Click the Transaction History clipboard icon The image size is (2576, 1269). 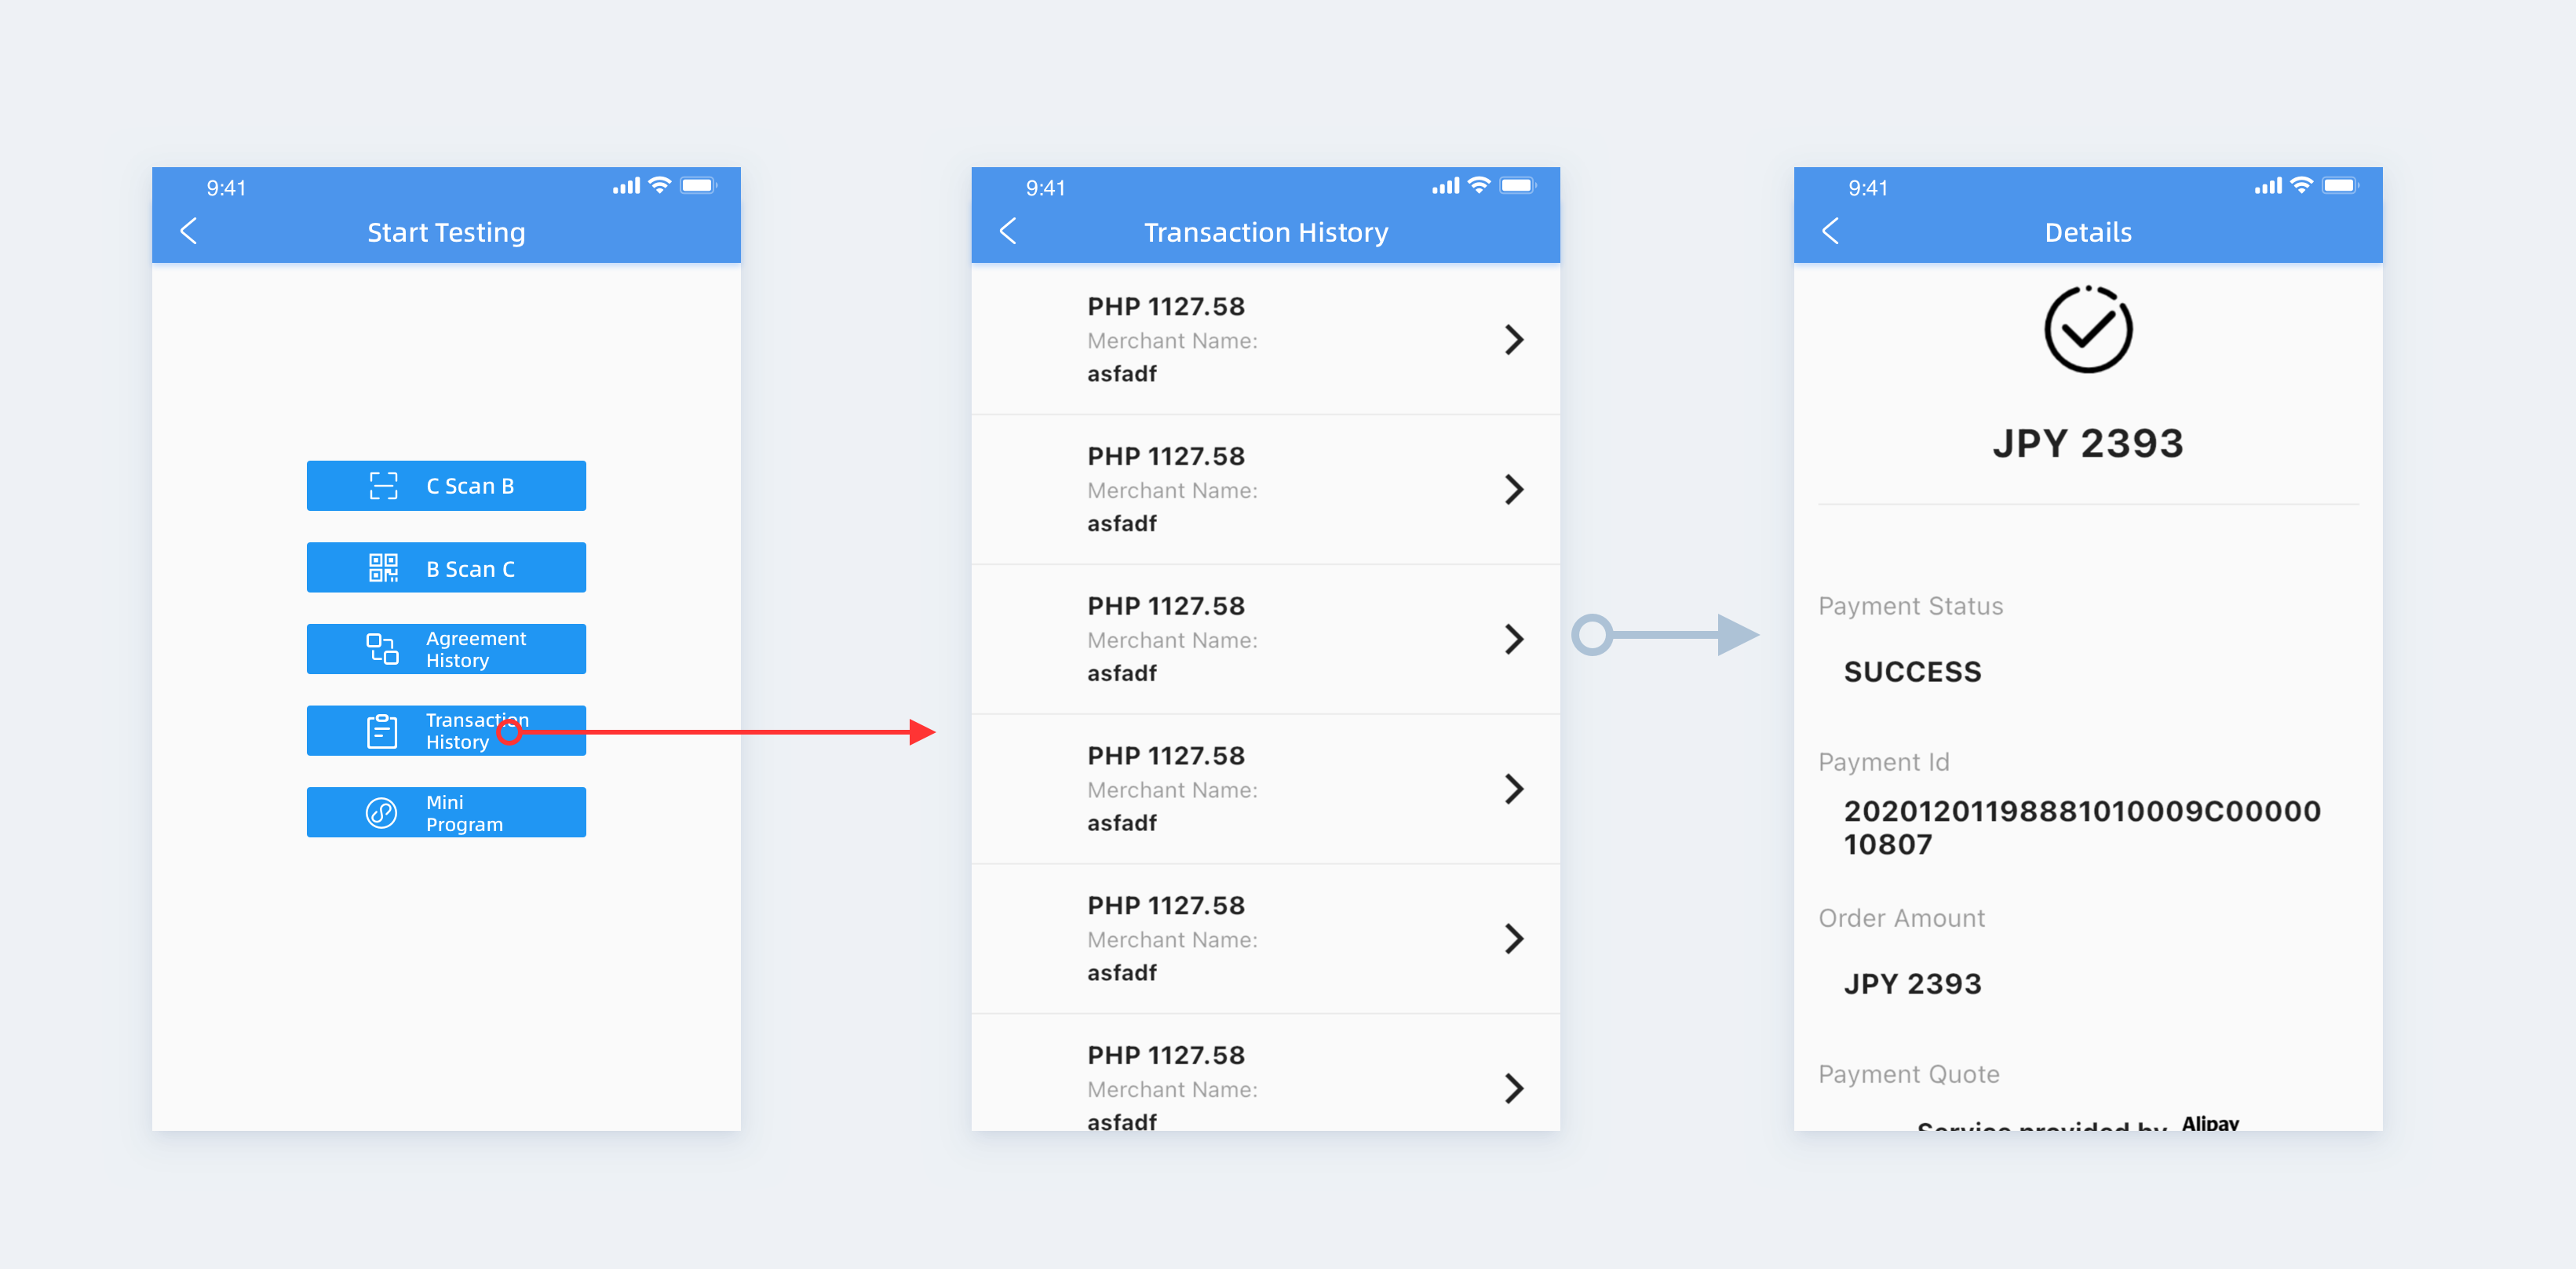tap(382, 731)
